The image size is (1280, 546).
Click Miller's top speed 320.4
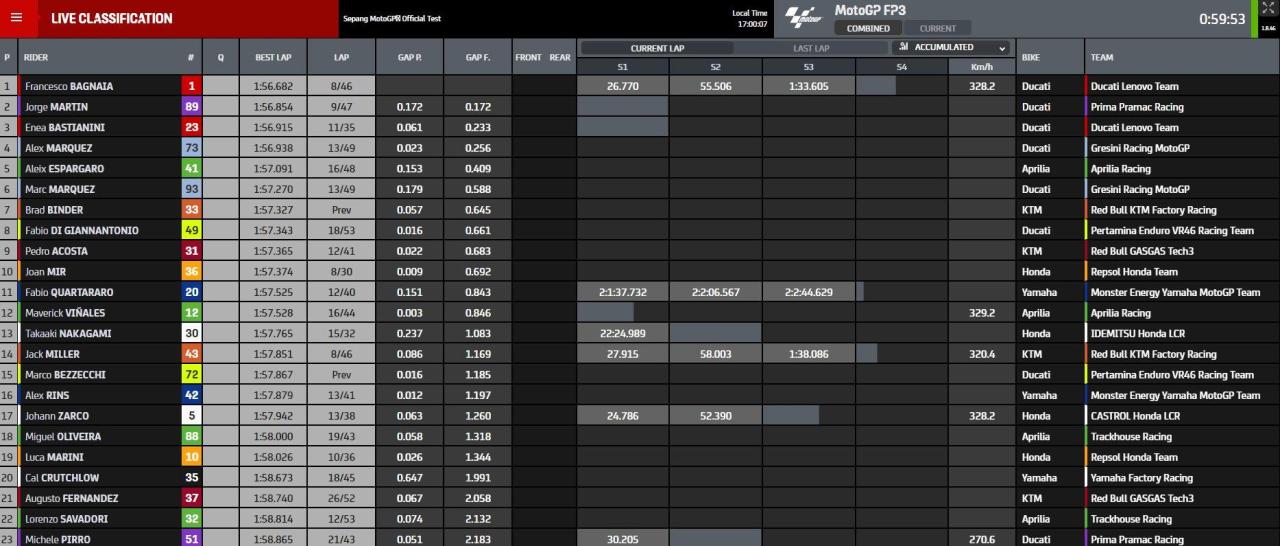[981, 354]
